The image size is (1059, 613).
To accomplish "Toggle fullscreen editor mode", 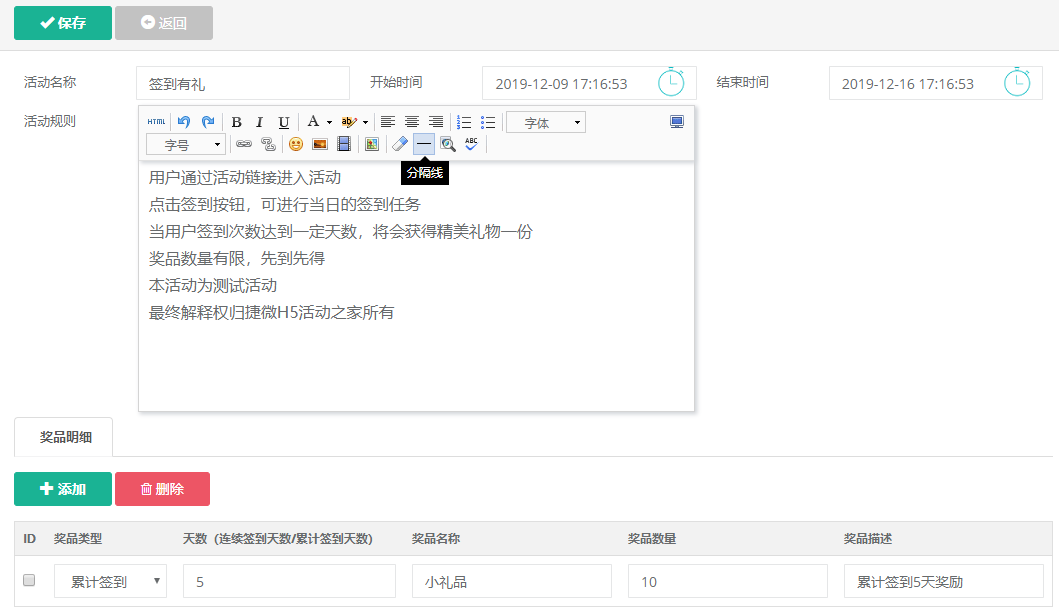I will tap(677, 122).
